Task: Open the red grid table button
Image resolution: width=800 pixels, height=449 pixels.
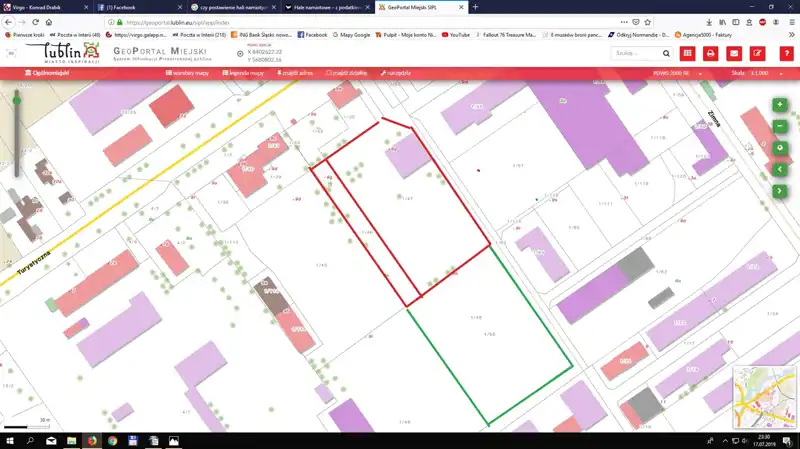Action: pyautogui.click(x=688, y=53)
